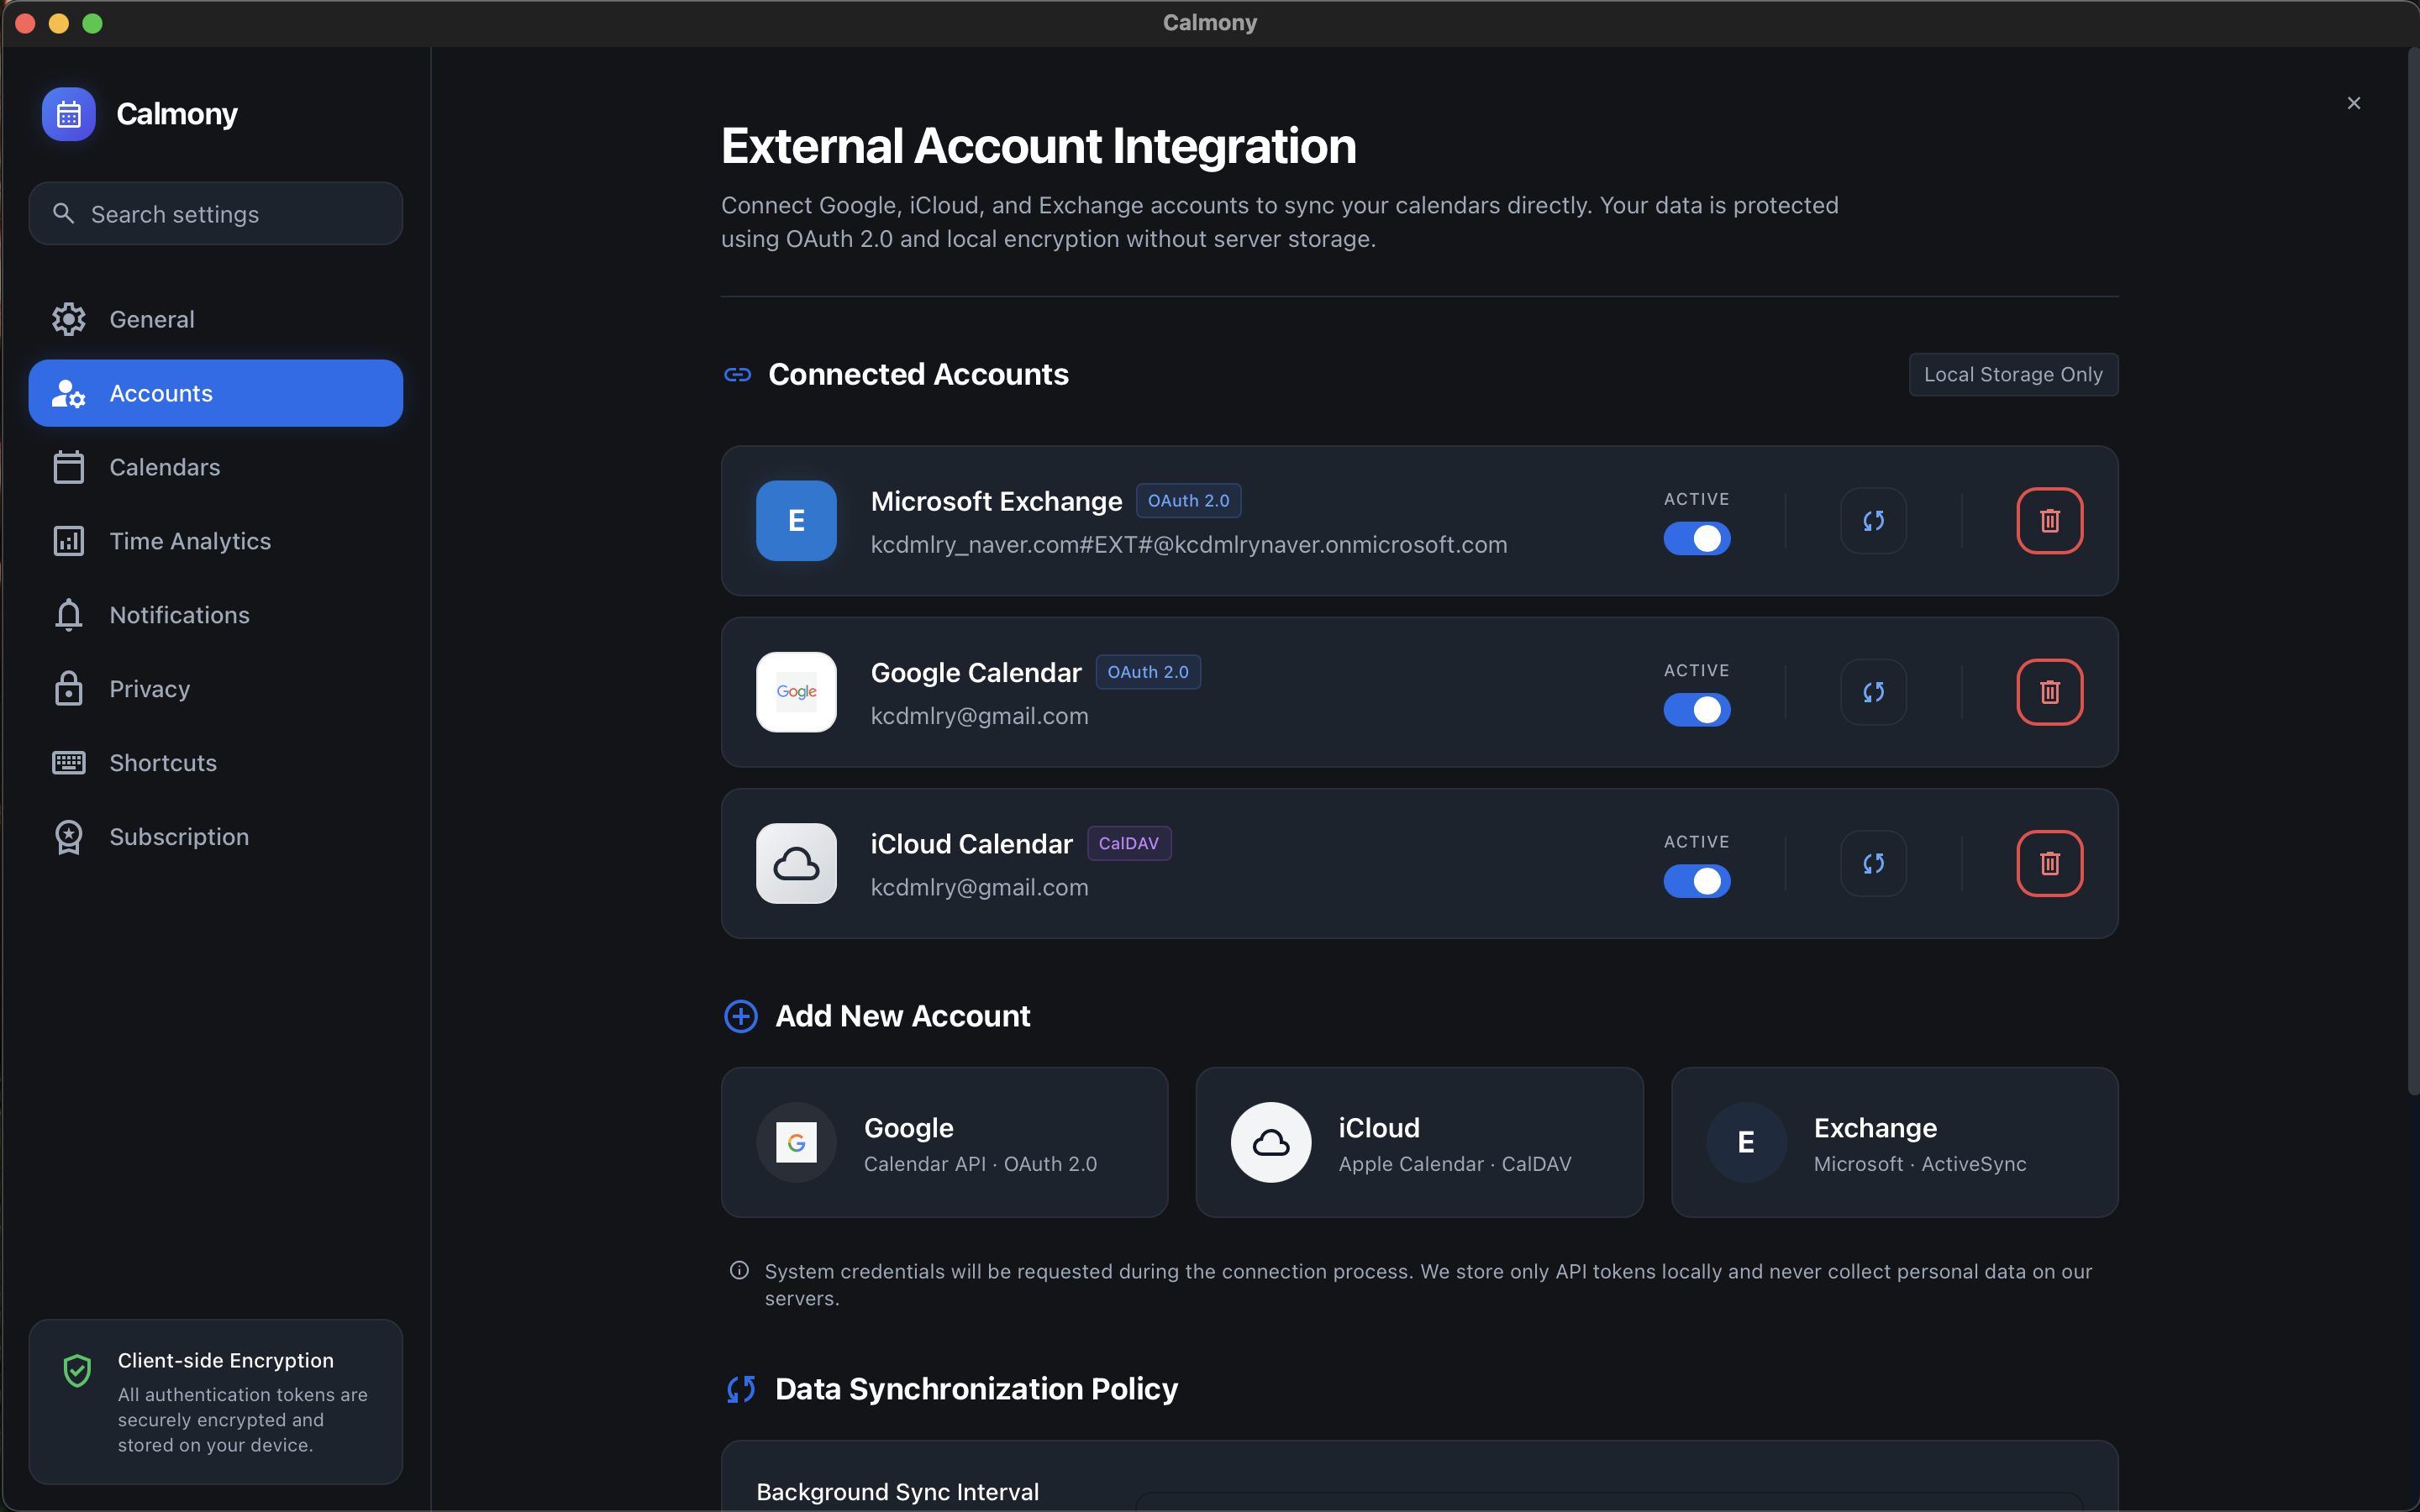Re-sync the iCloud Calendar account
This screenshot has height=1512, width=2420.
point(1872,863)
